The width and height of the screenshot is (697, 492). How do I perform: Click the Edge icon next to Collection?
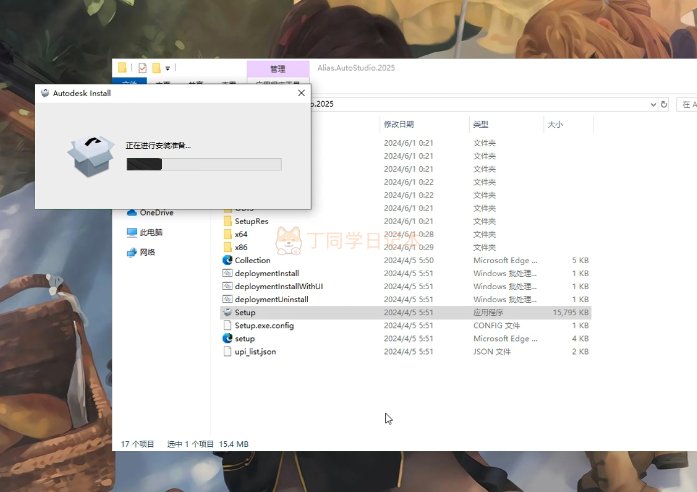[x=227, y=260]
